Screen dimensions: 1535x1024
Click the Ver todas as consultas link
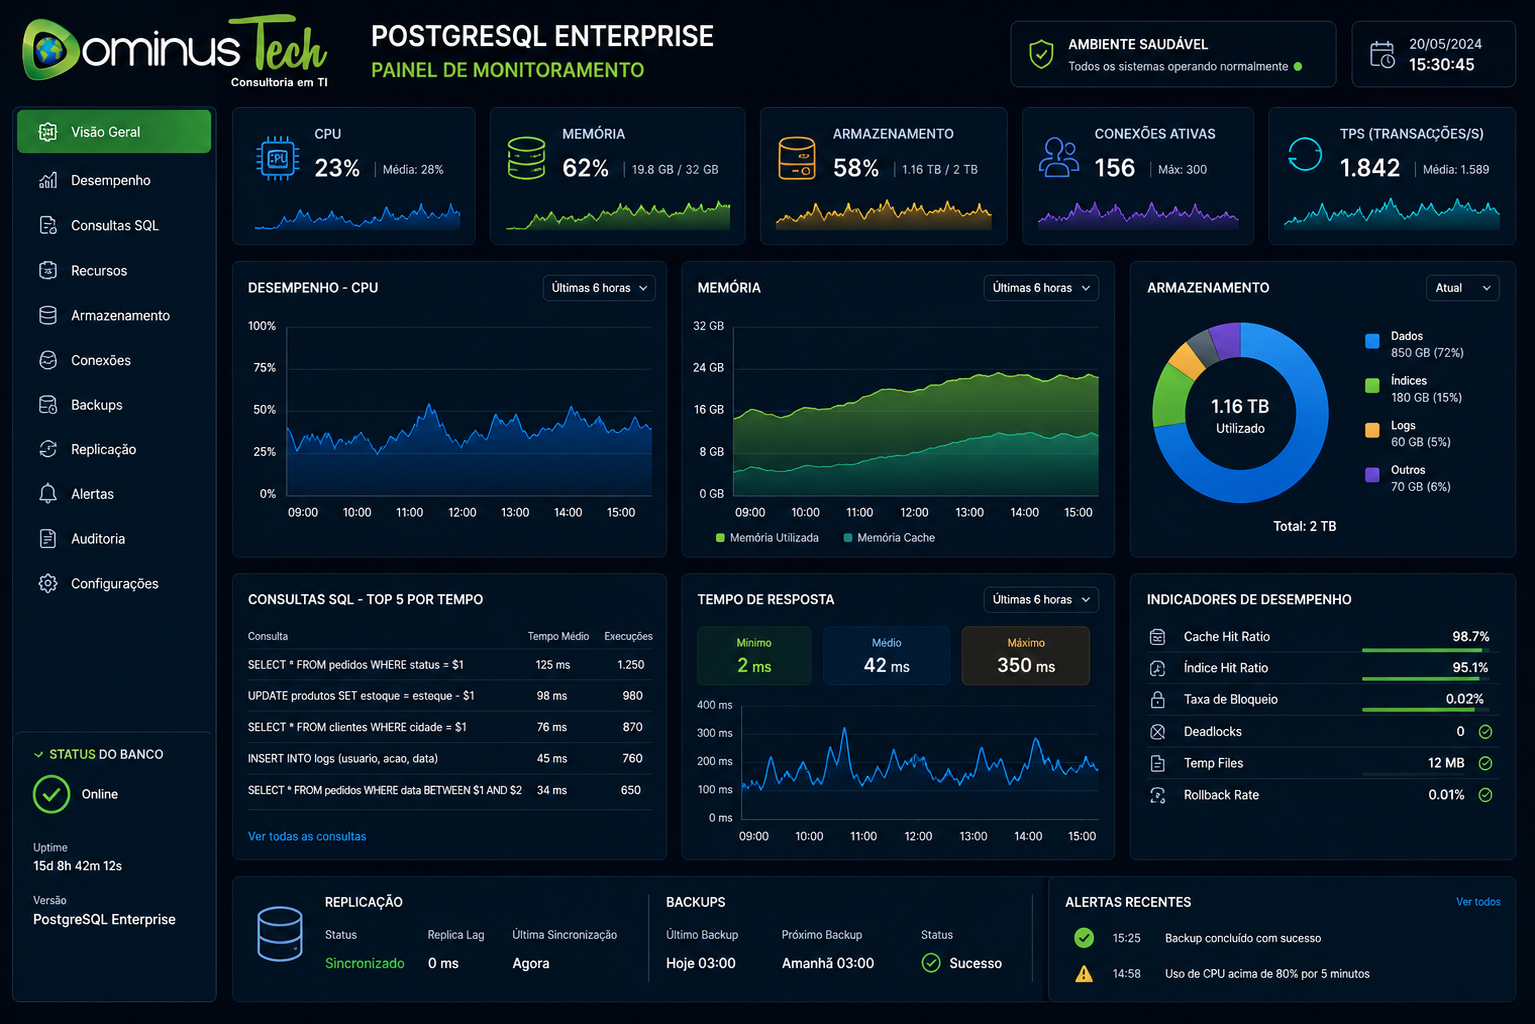[307, 837]
